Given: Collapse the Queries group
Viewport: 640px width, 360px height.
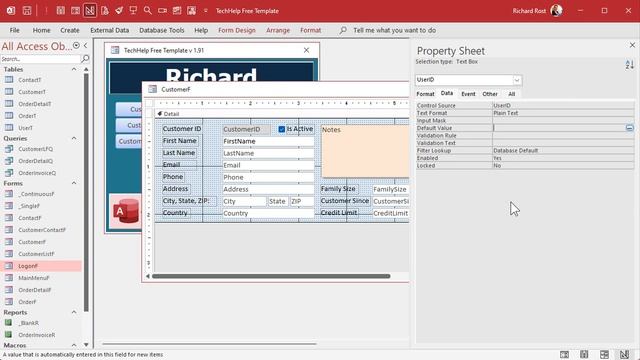Looking at the screenshot, I should (74, 138).
